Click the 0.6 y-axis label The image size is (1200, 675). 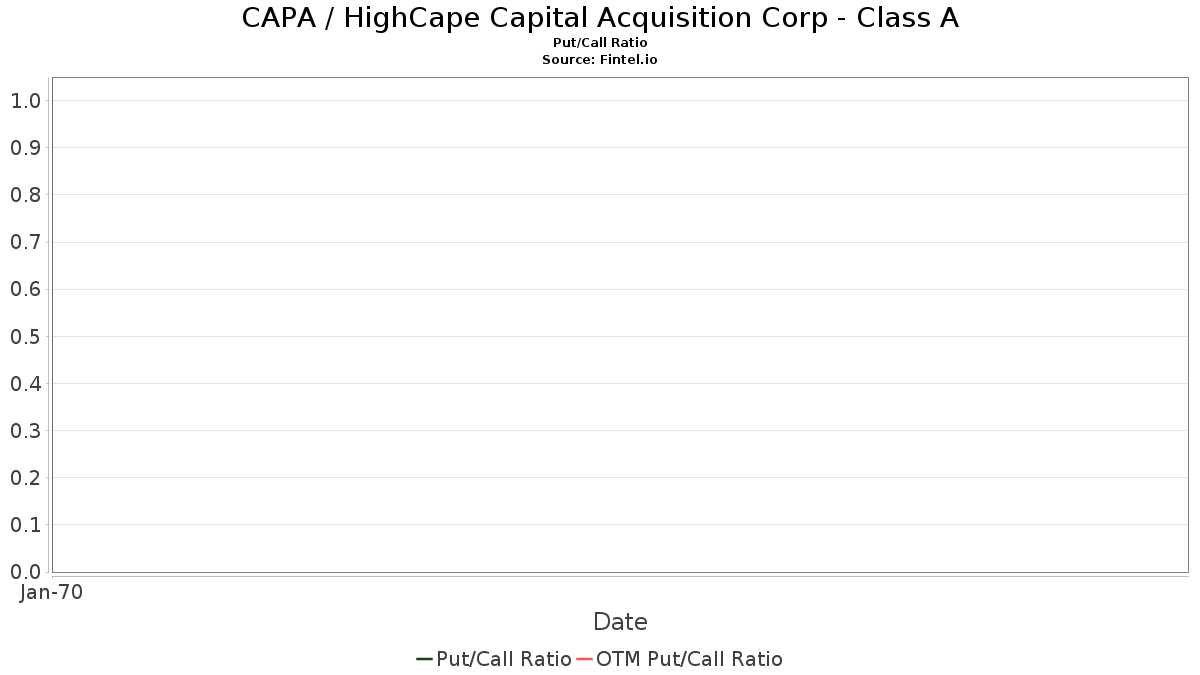click(25, 290)
